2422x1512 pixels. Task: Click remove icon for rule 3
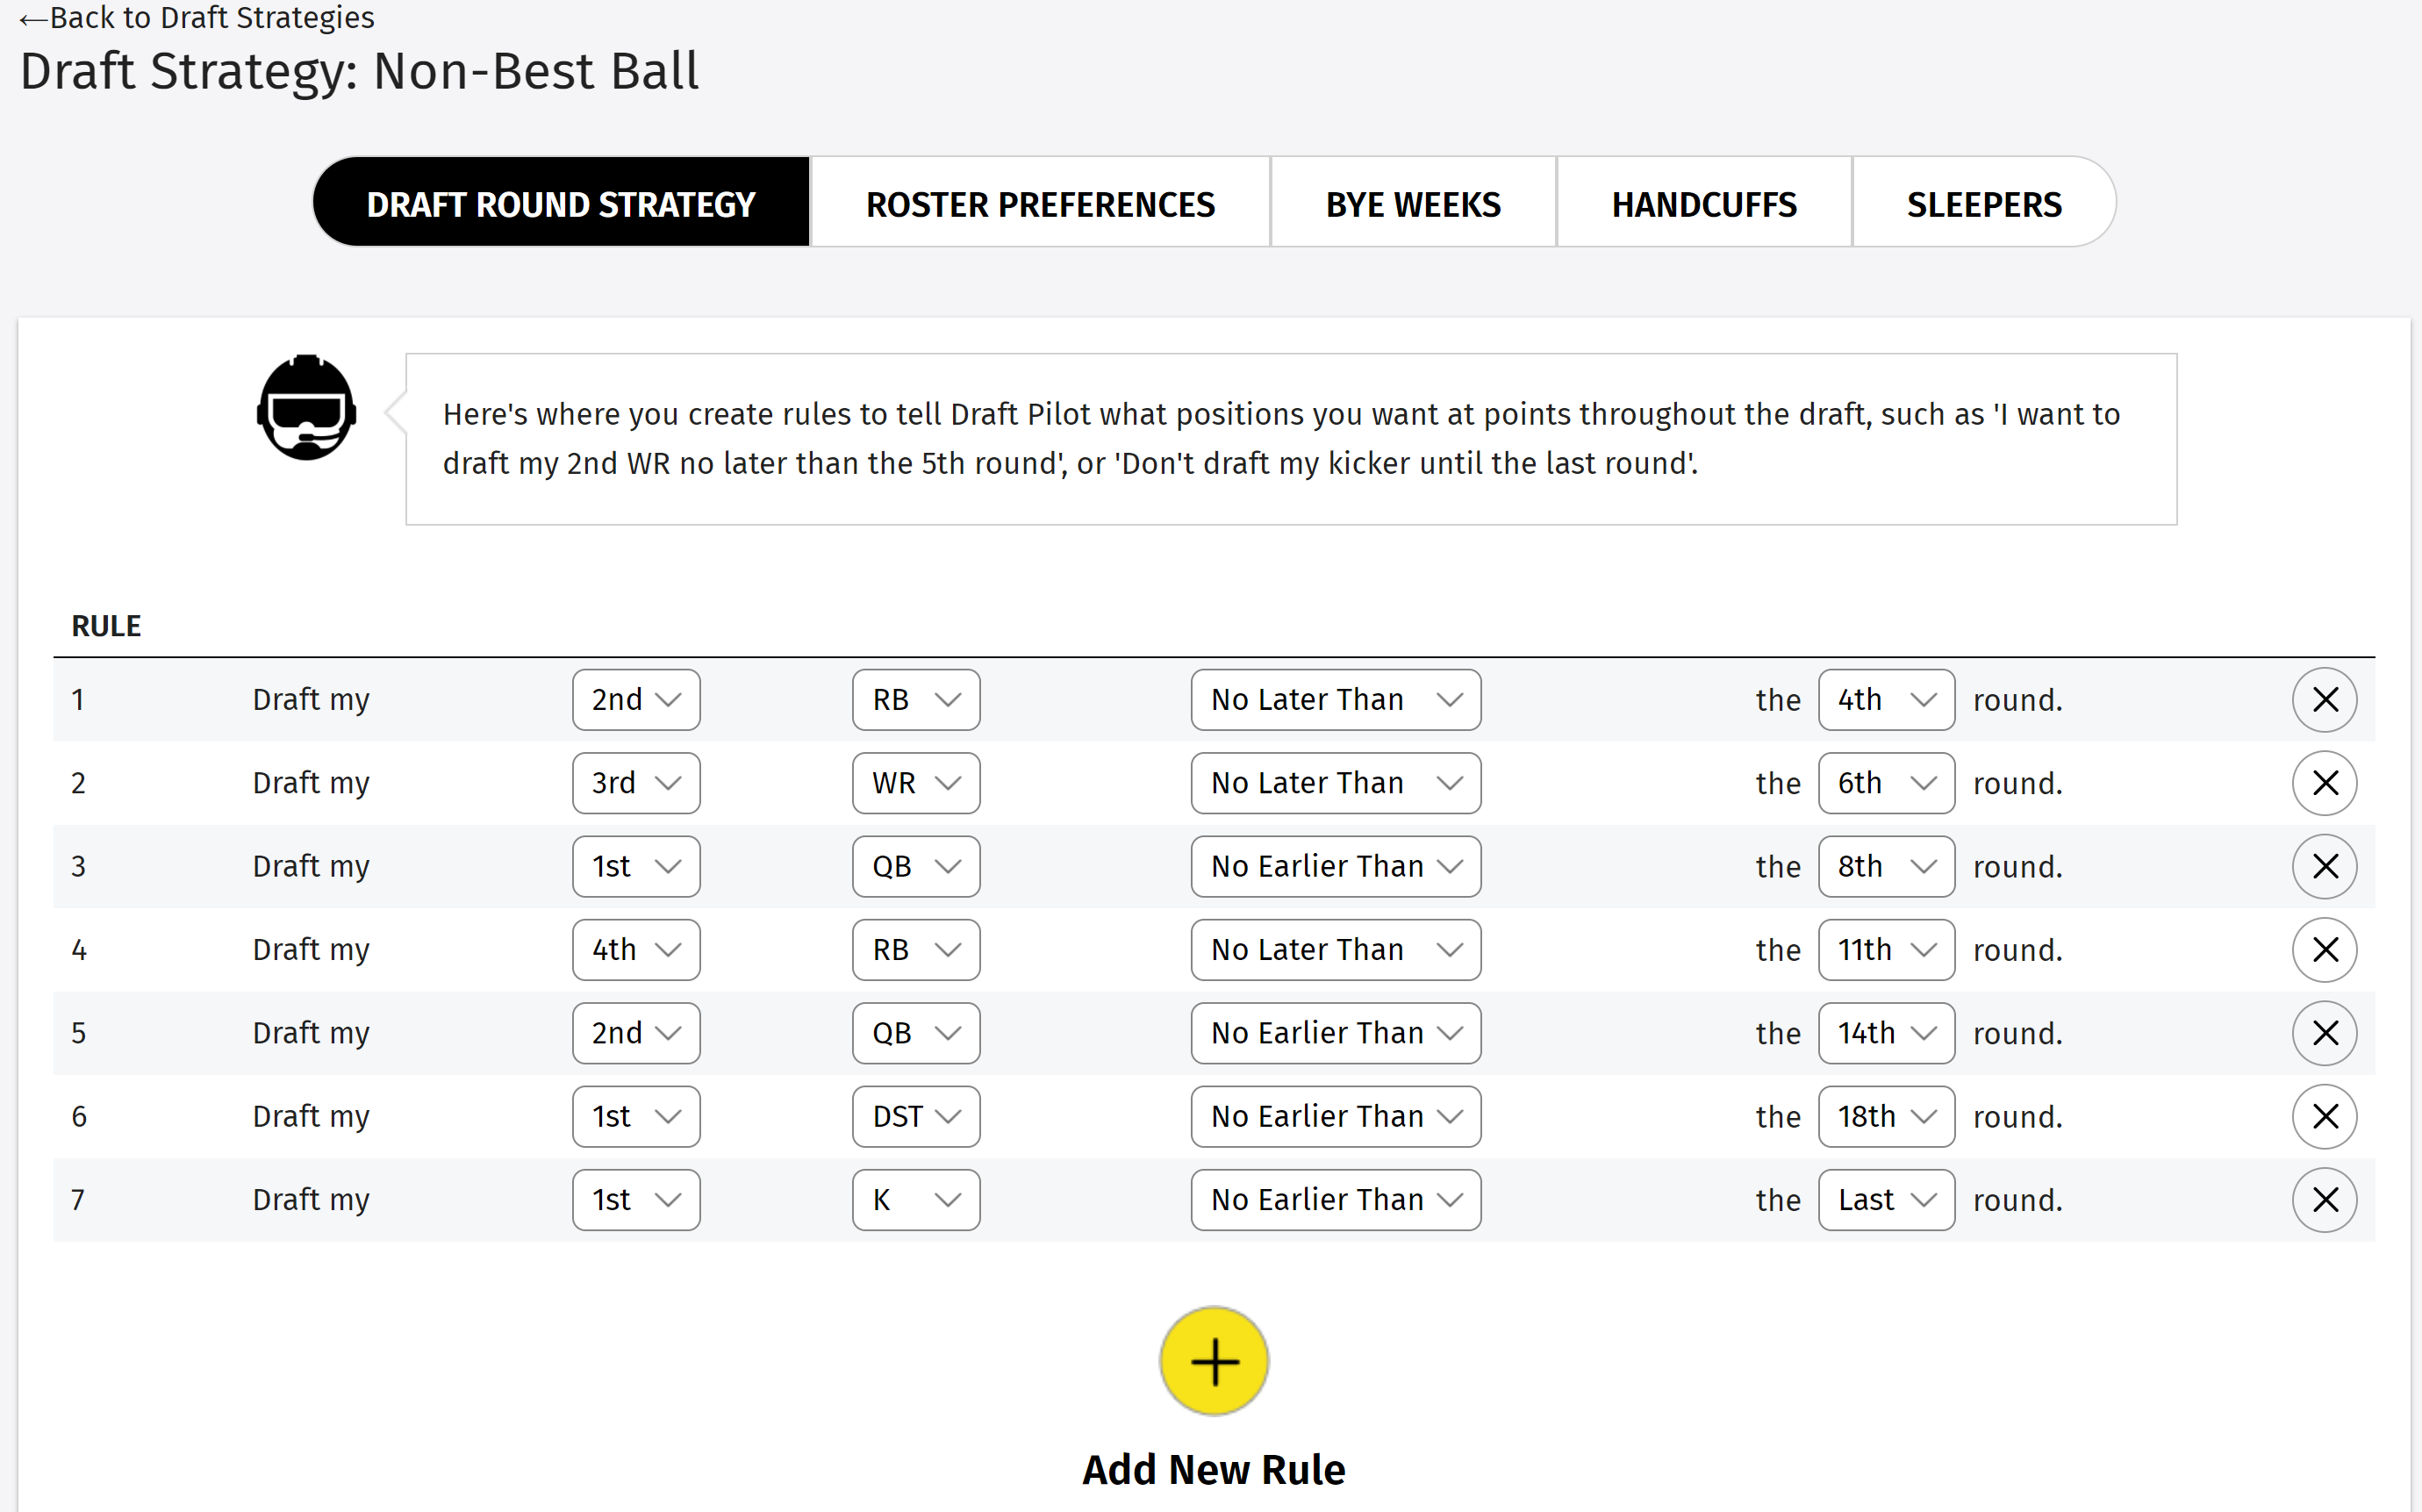(2326, 866)
